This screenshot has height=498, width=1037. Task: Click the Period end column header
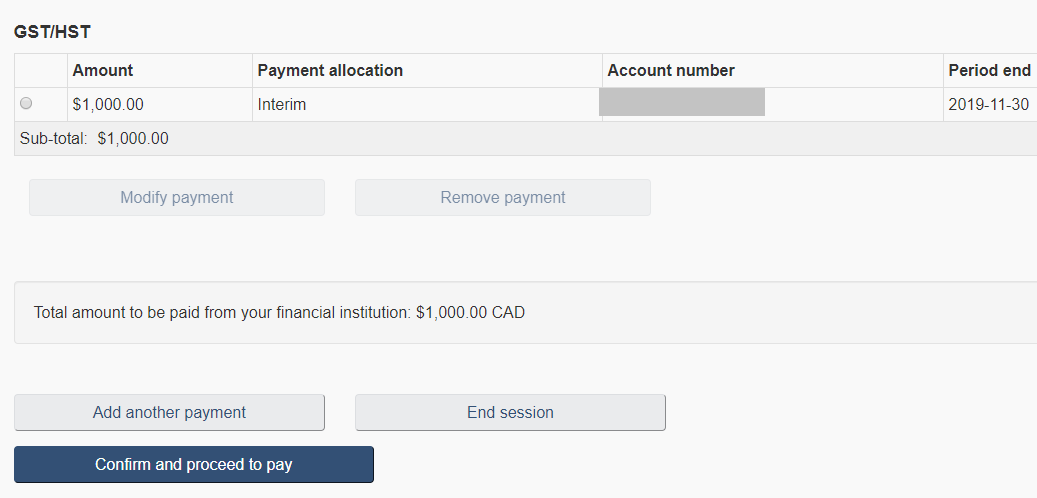[989, 70]
